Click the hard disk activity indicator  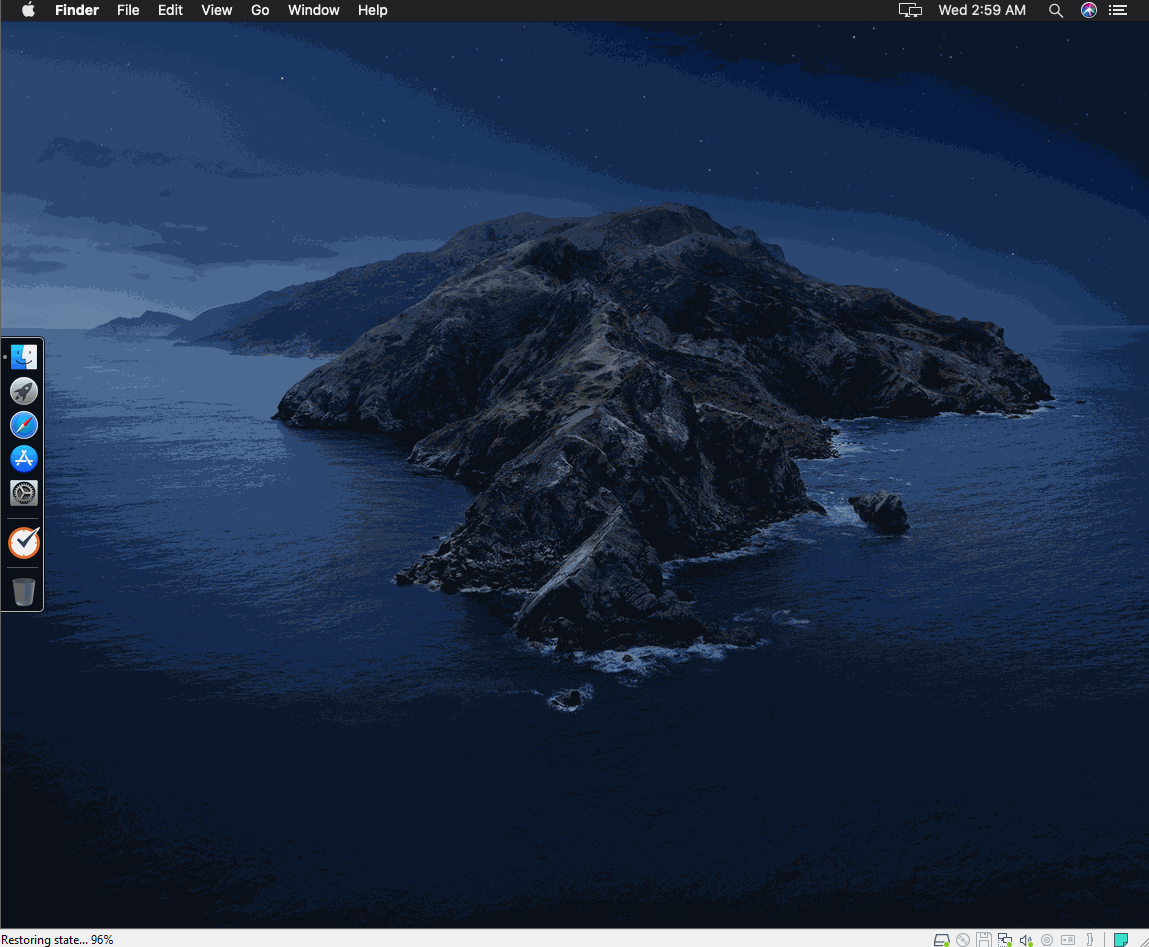click(941, 940)
